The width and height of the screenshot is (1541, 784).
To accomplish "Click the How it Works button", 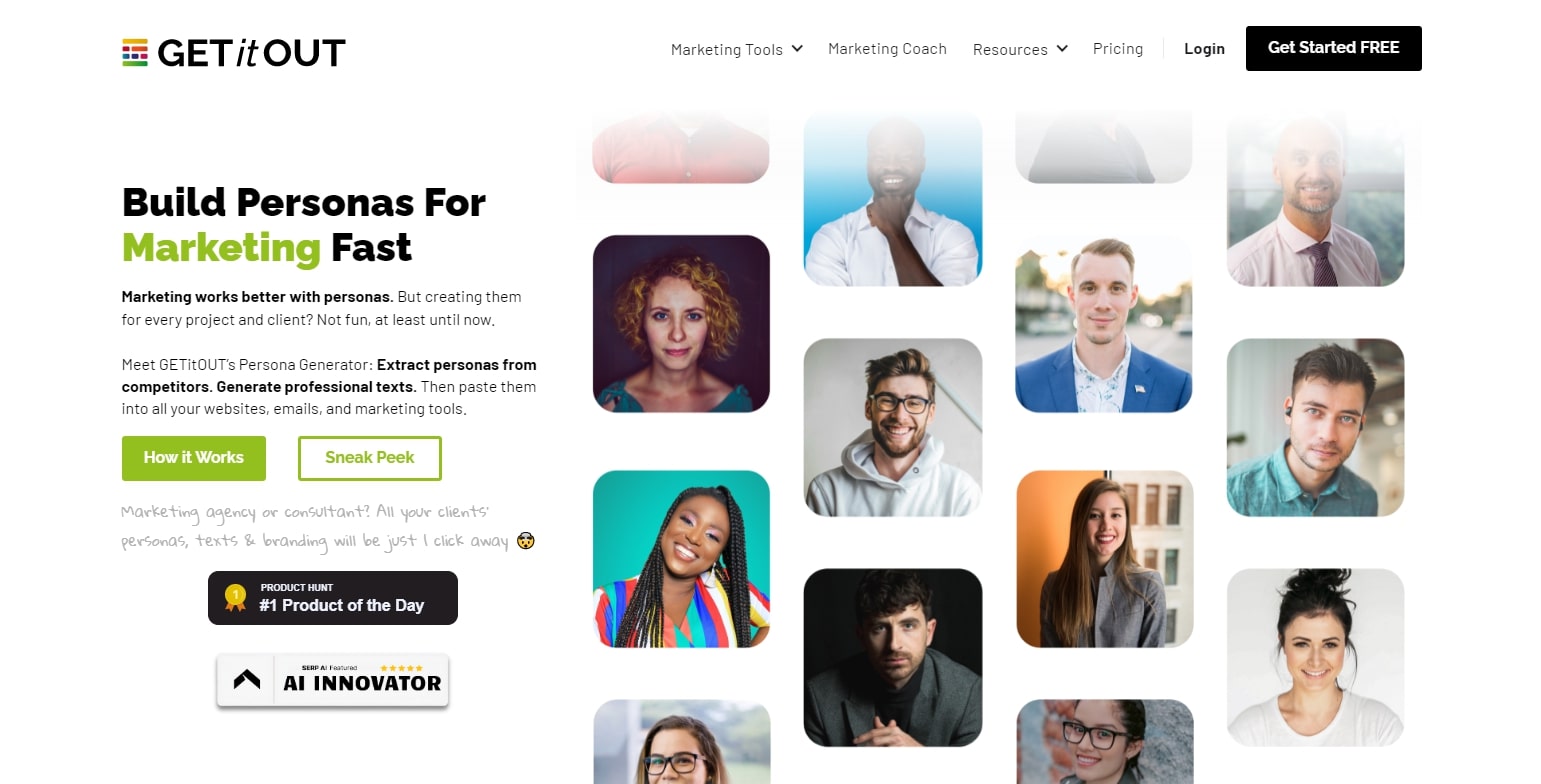I will (194, 458).
